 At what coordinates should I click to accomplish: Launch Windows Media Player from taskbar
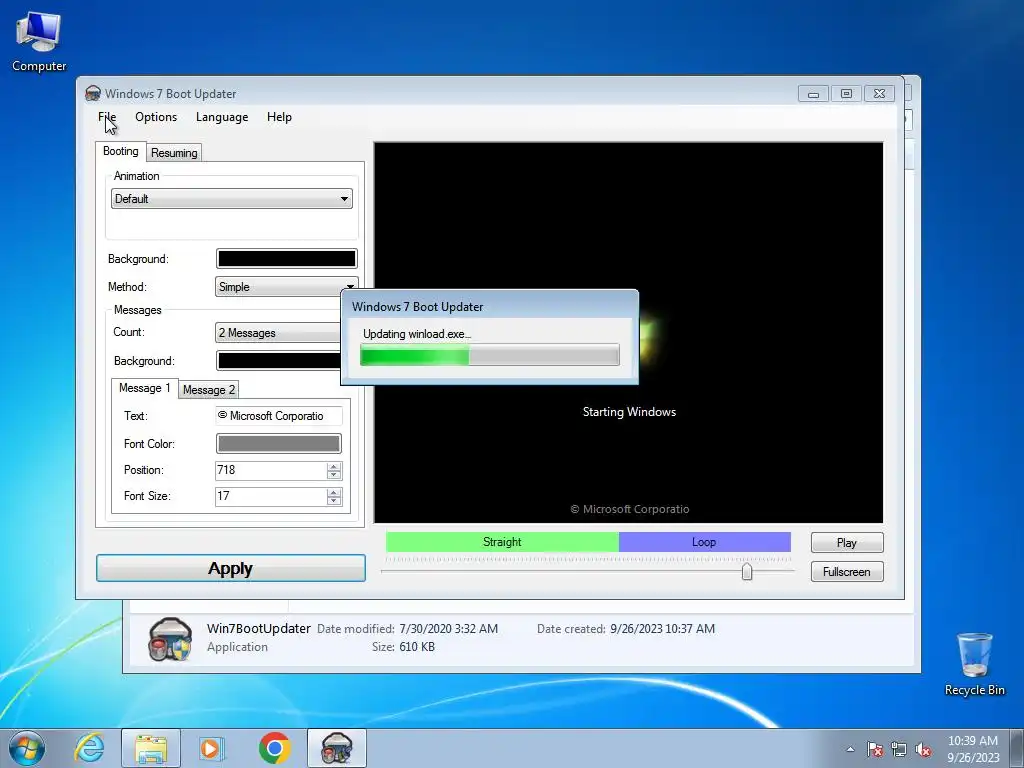212,748
